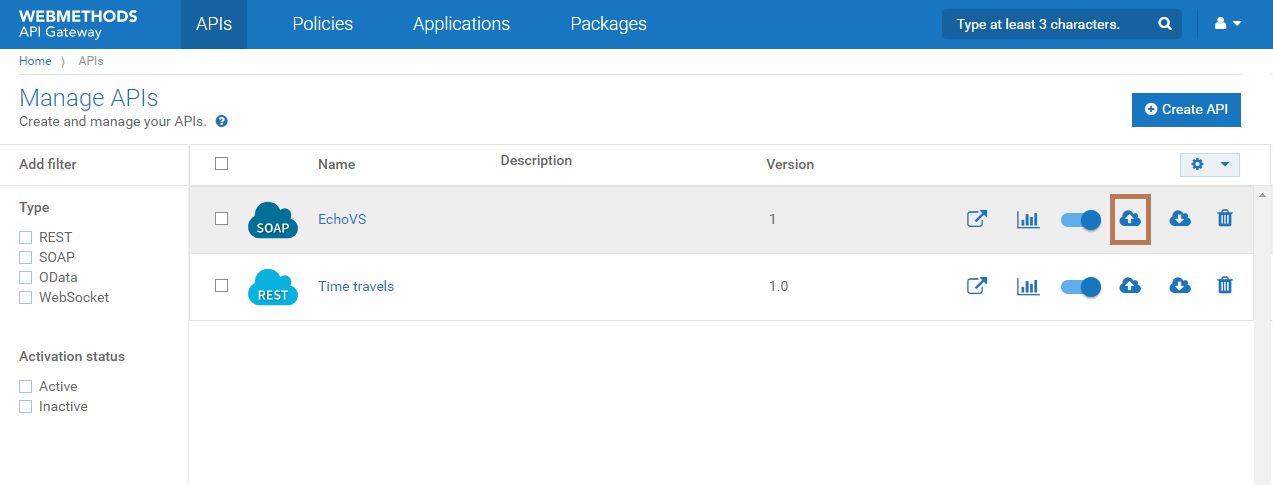Viewport: 1273px width, 485px height.
Task: Delete Time travels with trash icon
Action: pyautogui.click(x=1224, y=286)
